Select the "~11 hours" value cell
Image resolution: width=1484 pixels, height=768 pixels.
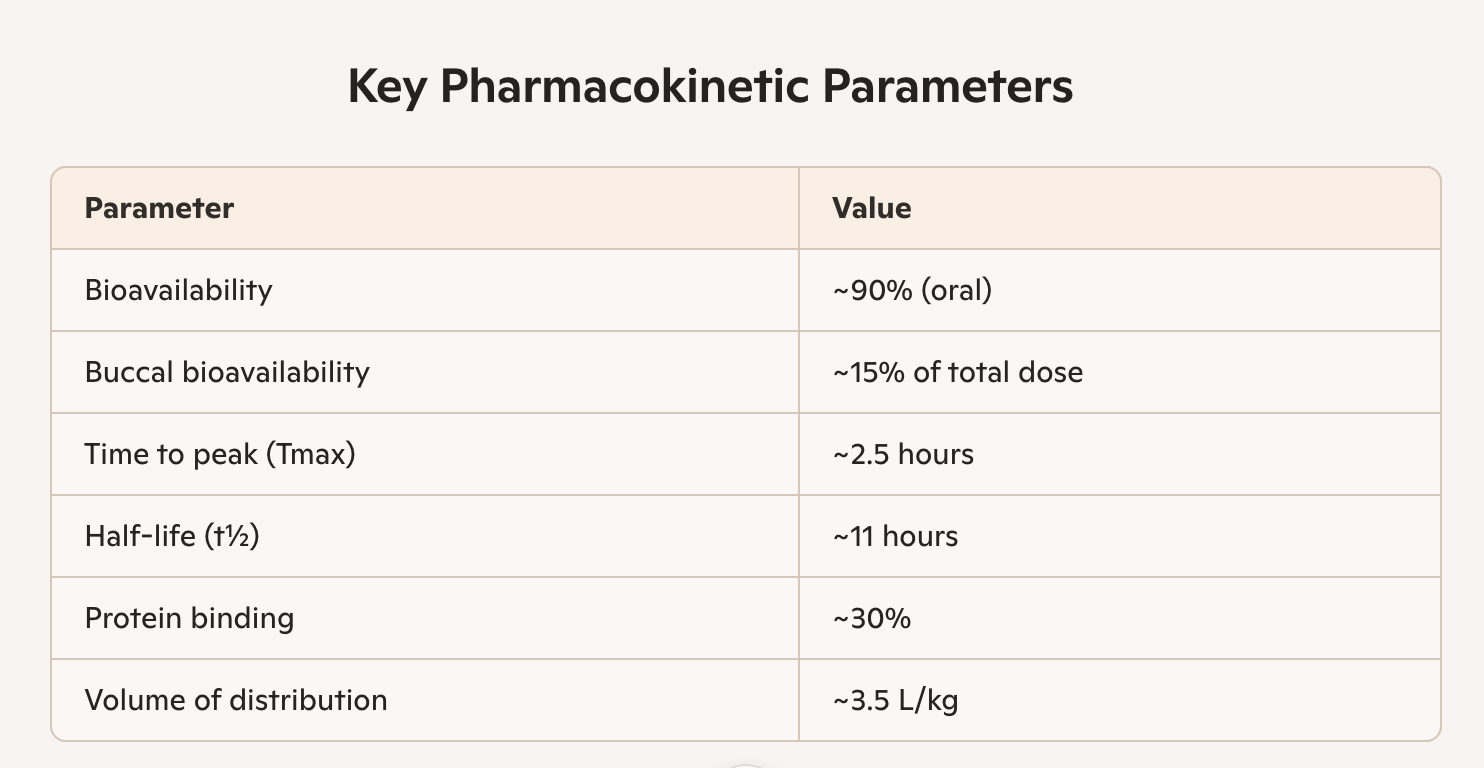pos(895,536)
